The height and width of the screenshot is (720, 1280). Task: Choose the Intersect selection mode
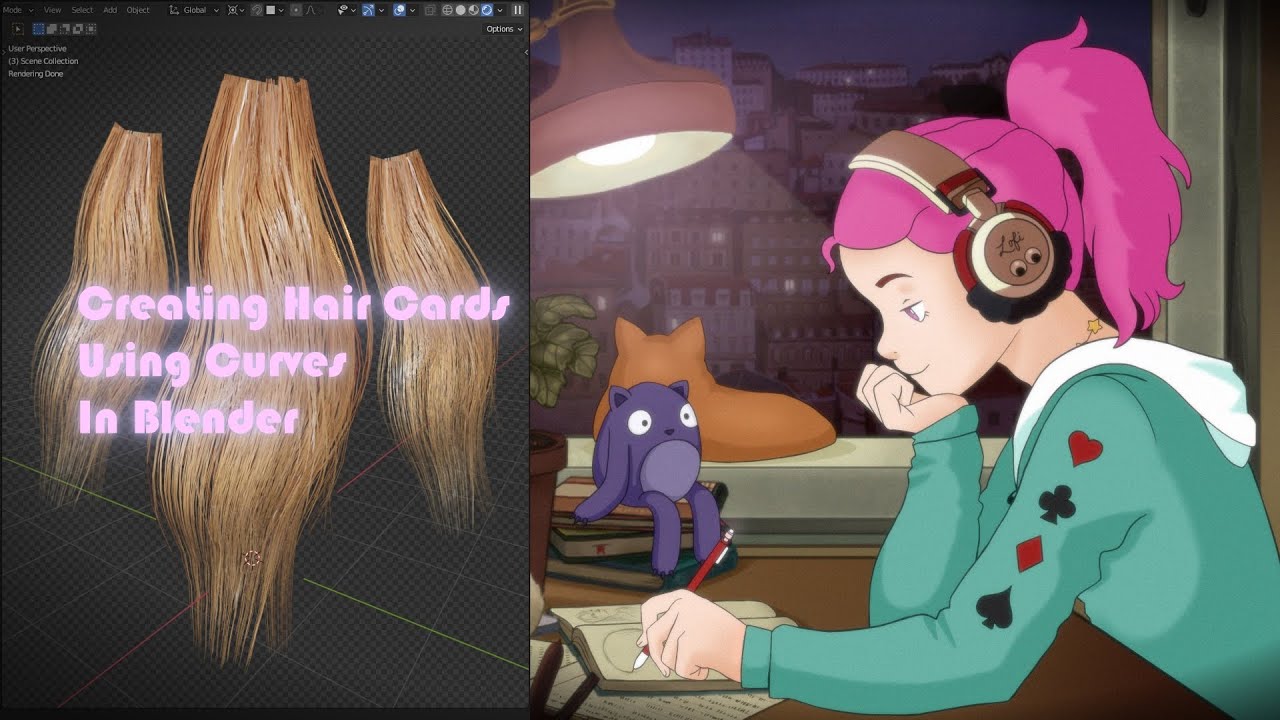91,28
